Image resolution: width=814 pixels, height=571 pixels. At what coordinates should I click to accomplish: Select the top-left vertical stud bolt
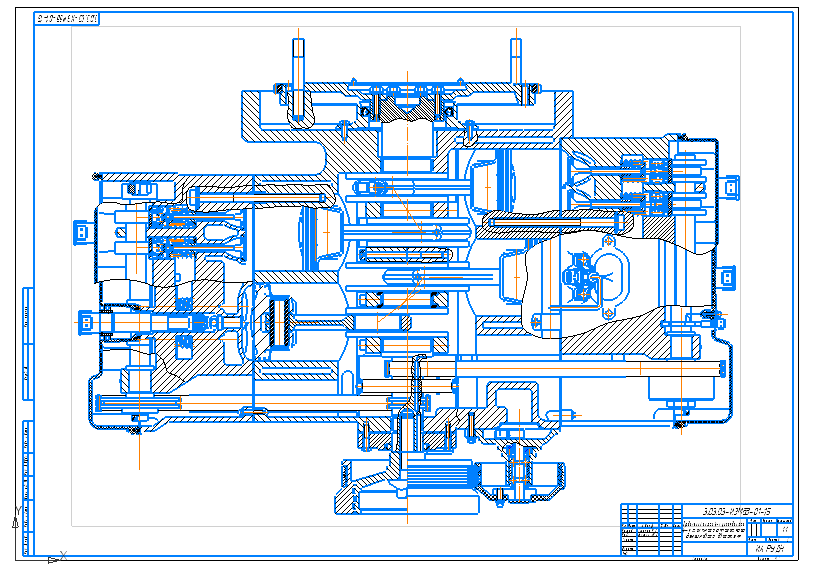[x=298, y=75]
